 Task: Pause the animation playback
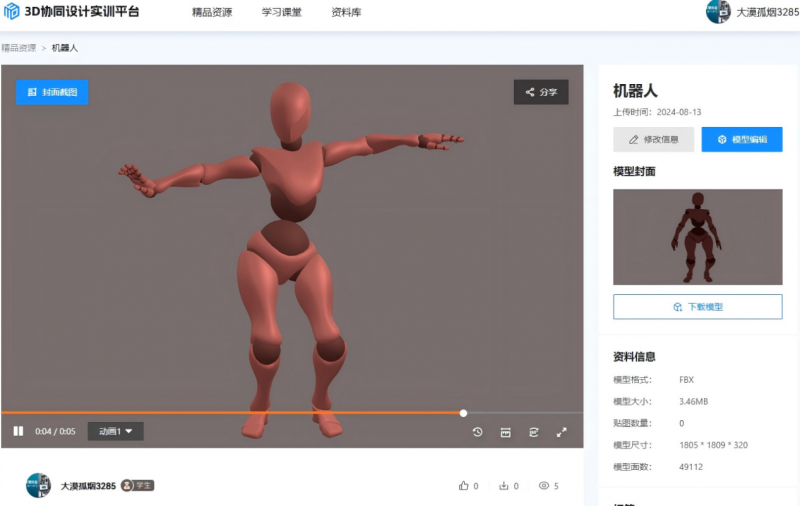click(18, 432)
